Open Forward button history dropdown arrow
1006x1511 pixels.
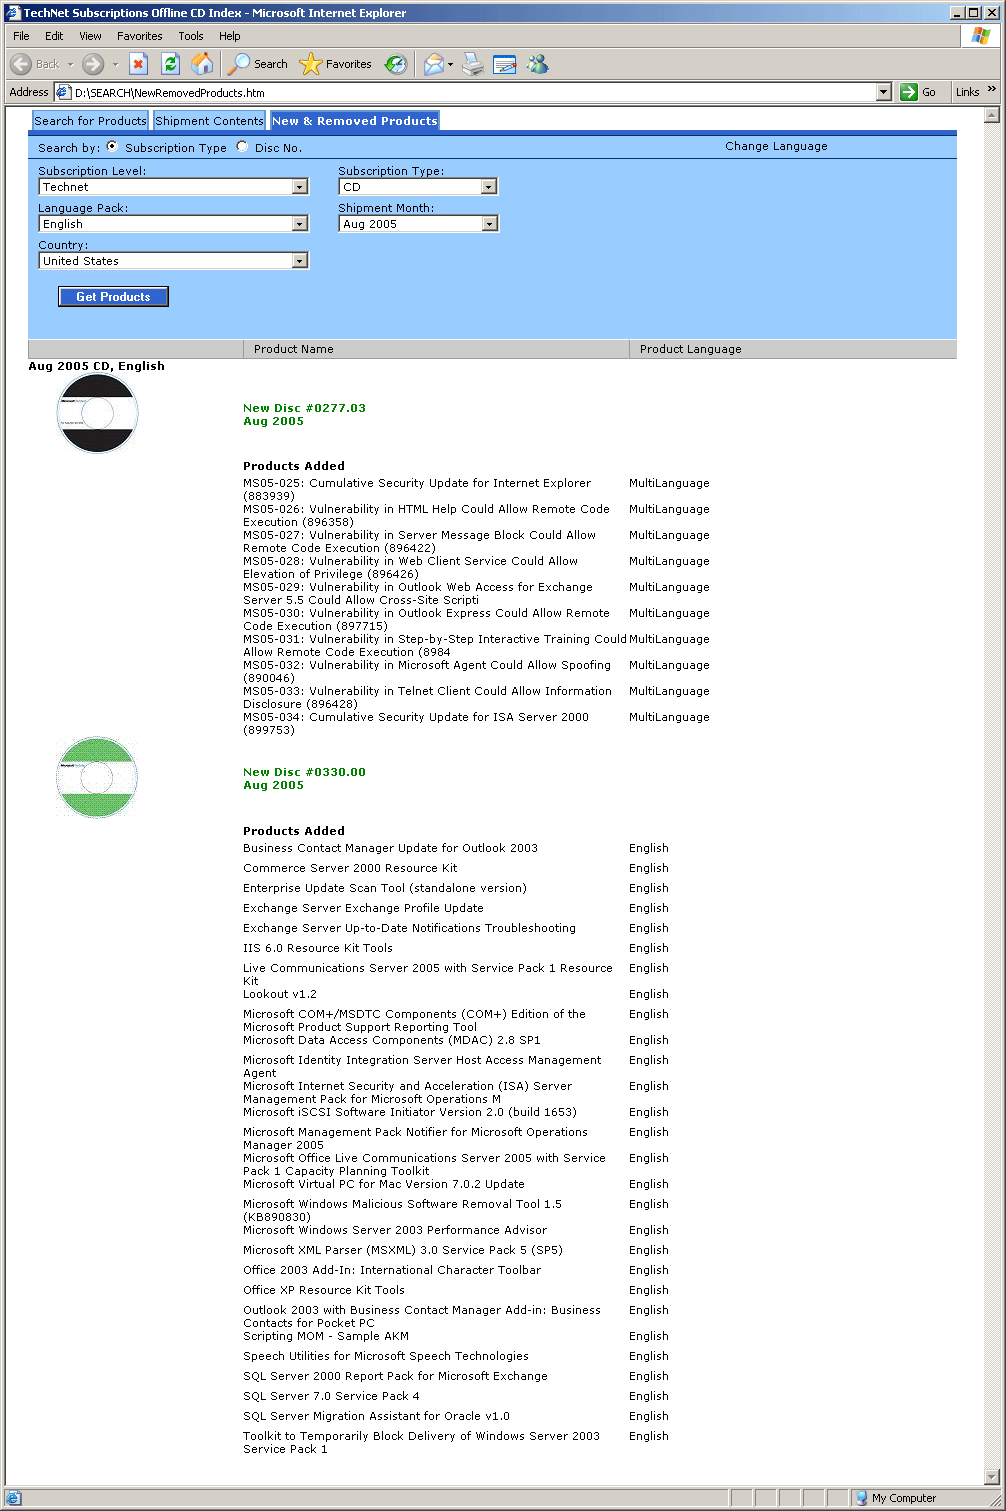tap(115, 64)
